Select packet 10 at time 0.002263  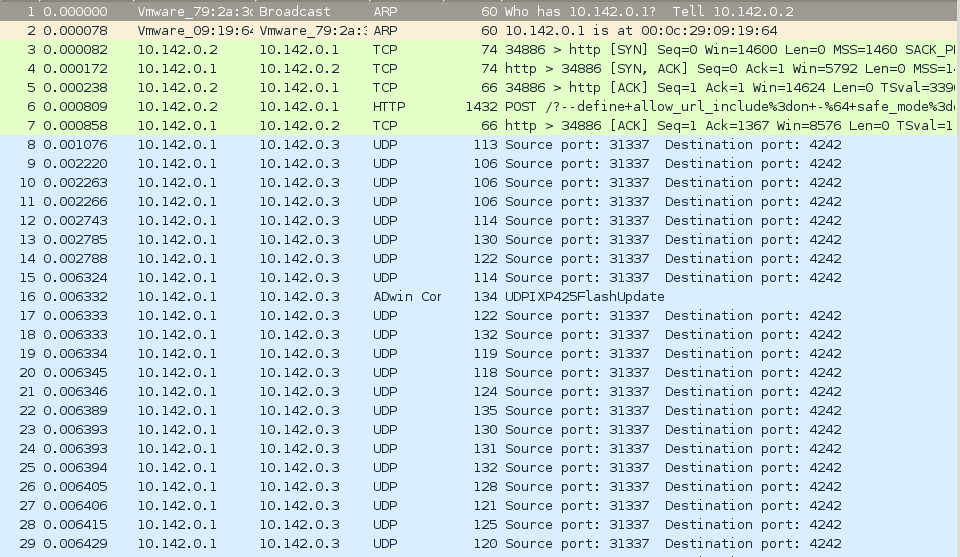point(480,182)
